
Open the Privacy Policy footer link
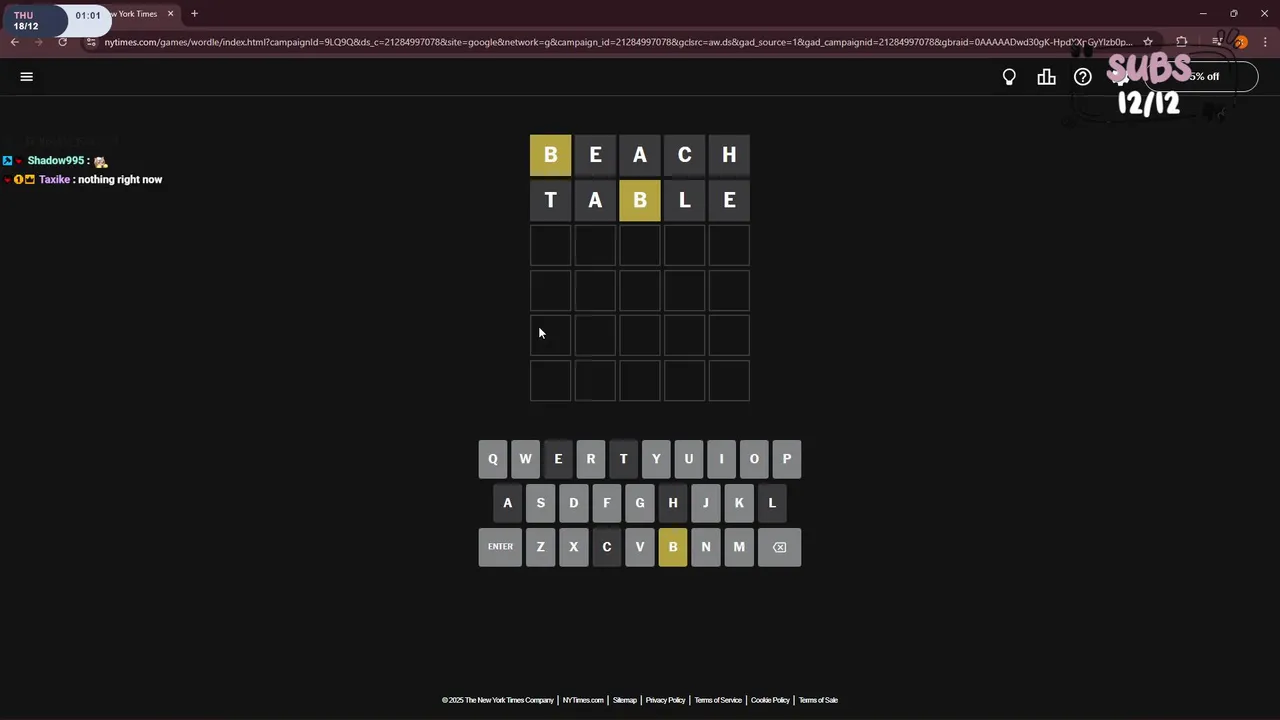[665, 700]
